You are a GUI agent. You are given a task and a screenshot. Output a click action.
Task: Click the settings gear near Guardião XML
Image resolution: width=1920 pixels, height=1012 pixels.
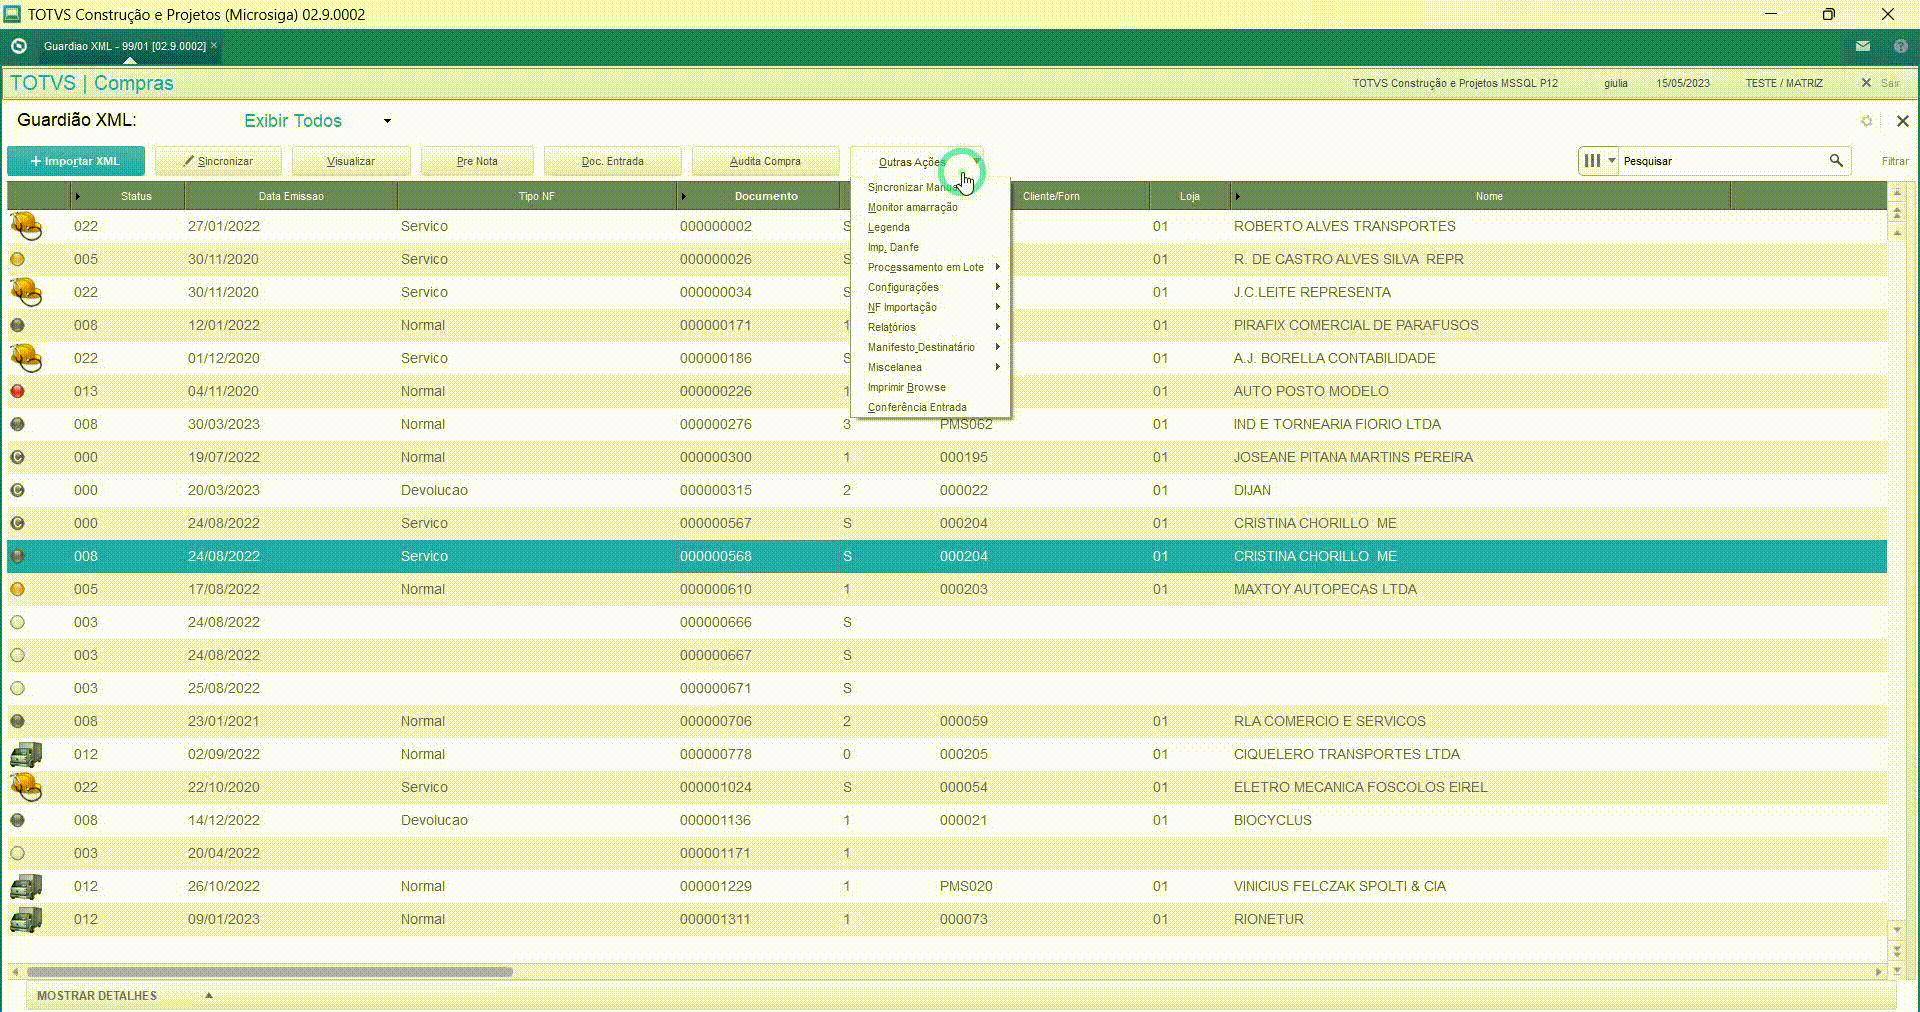tap(1866, 121)
